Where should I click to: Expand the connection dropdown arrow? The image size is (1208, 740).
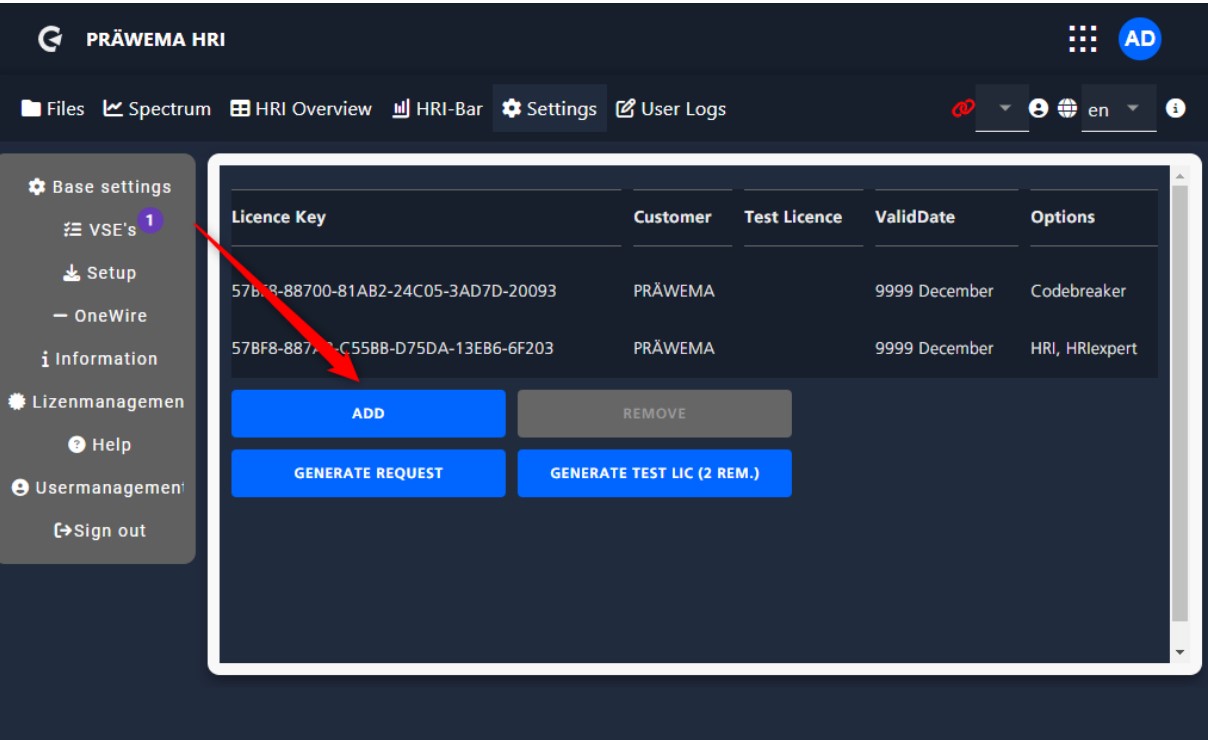1005,108
